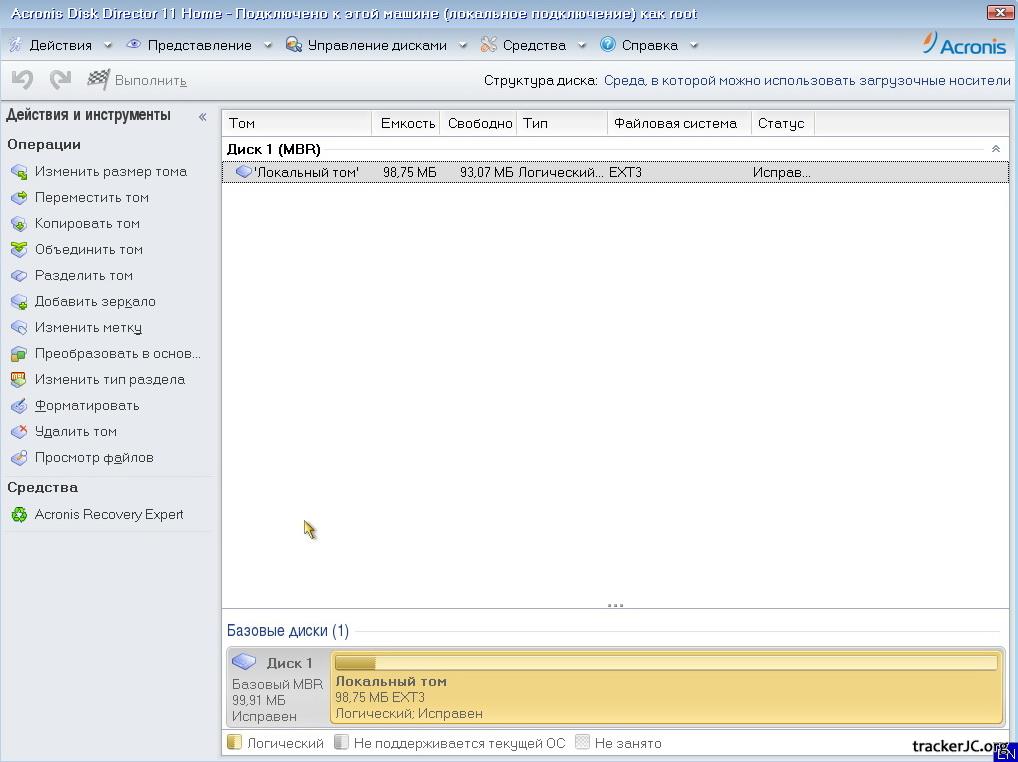
Task: Collapse the Действия и инструменты side panel
Action: click(x=202, y=117)
